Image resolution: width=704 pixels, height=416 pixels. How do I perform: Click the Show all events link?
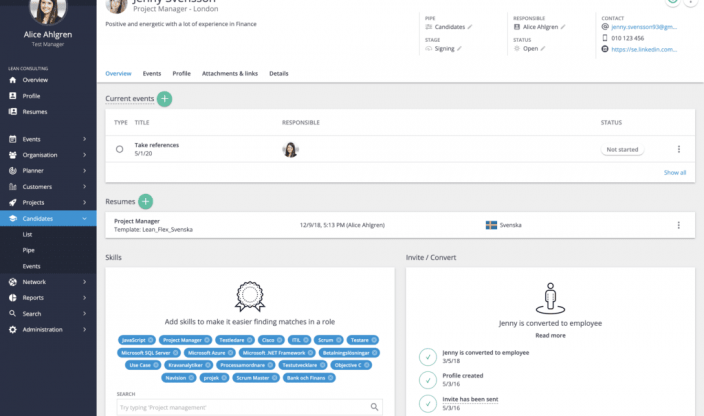pyautogui.click(x=675, y=173)
